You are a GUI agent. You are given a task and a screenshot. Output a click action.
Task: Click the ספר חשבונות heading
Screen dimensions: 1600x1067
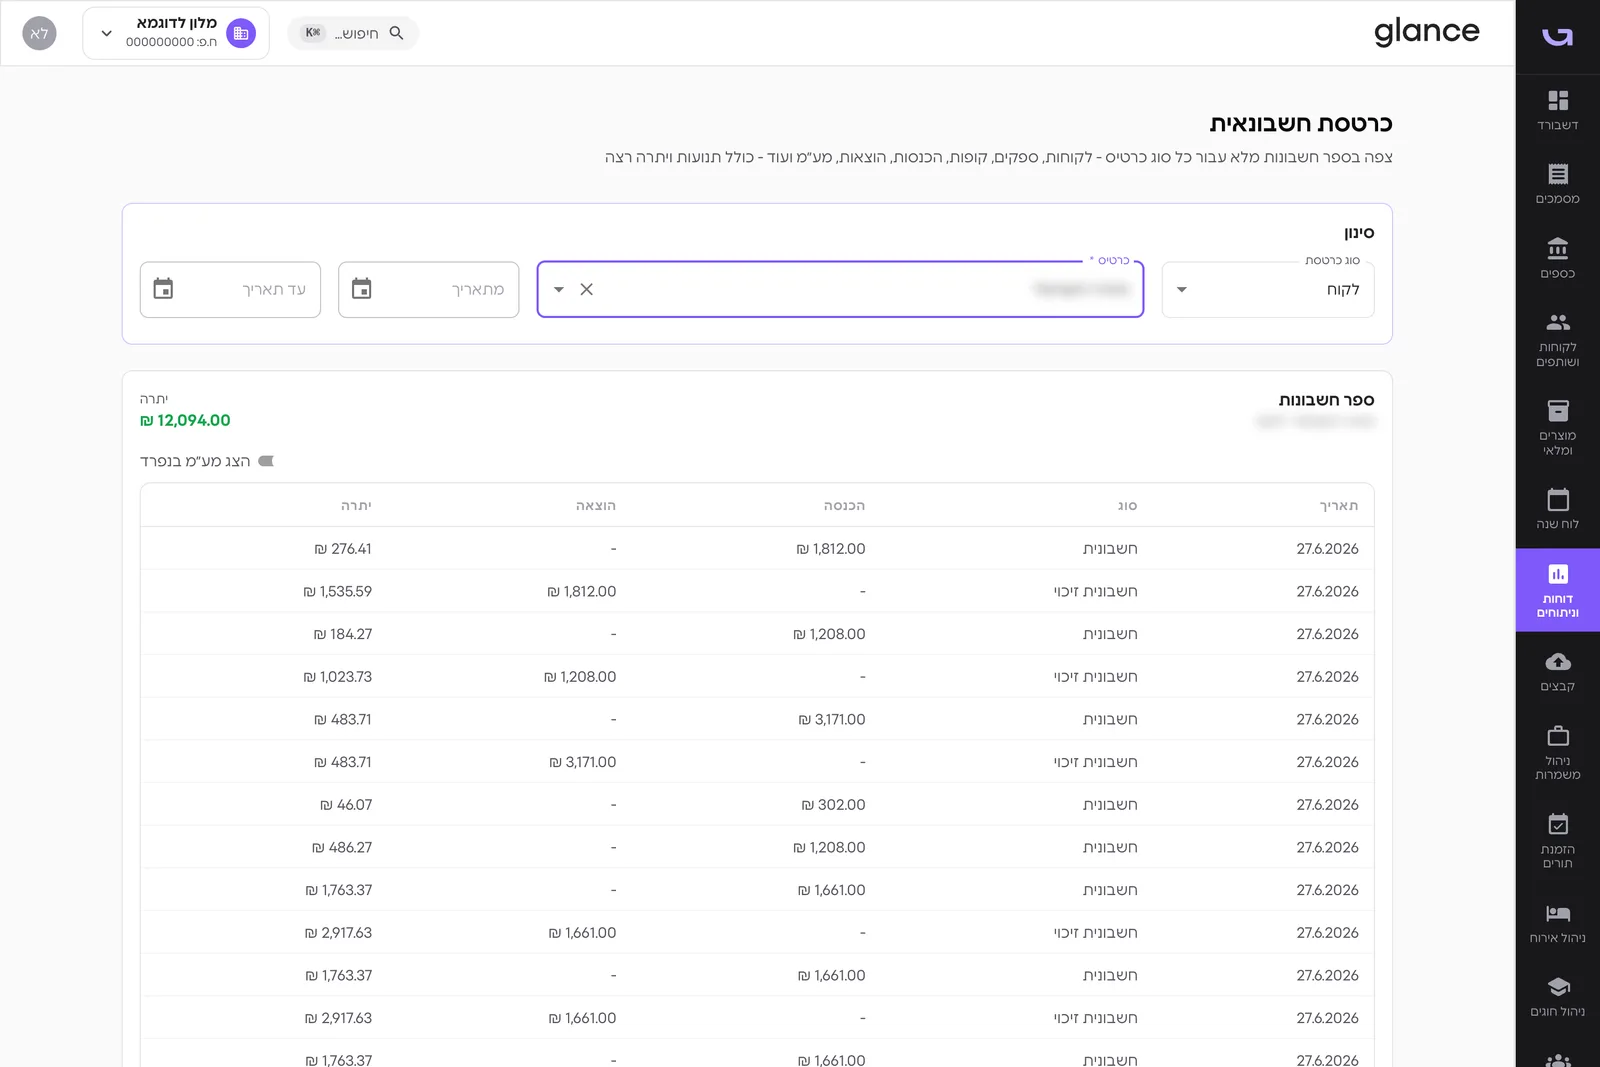pyautogui.click(x=1326, y=400)
